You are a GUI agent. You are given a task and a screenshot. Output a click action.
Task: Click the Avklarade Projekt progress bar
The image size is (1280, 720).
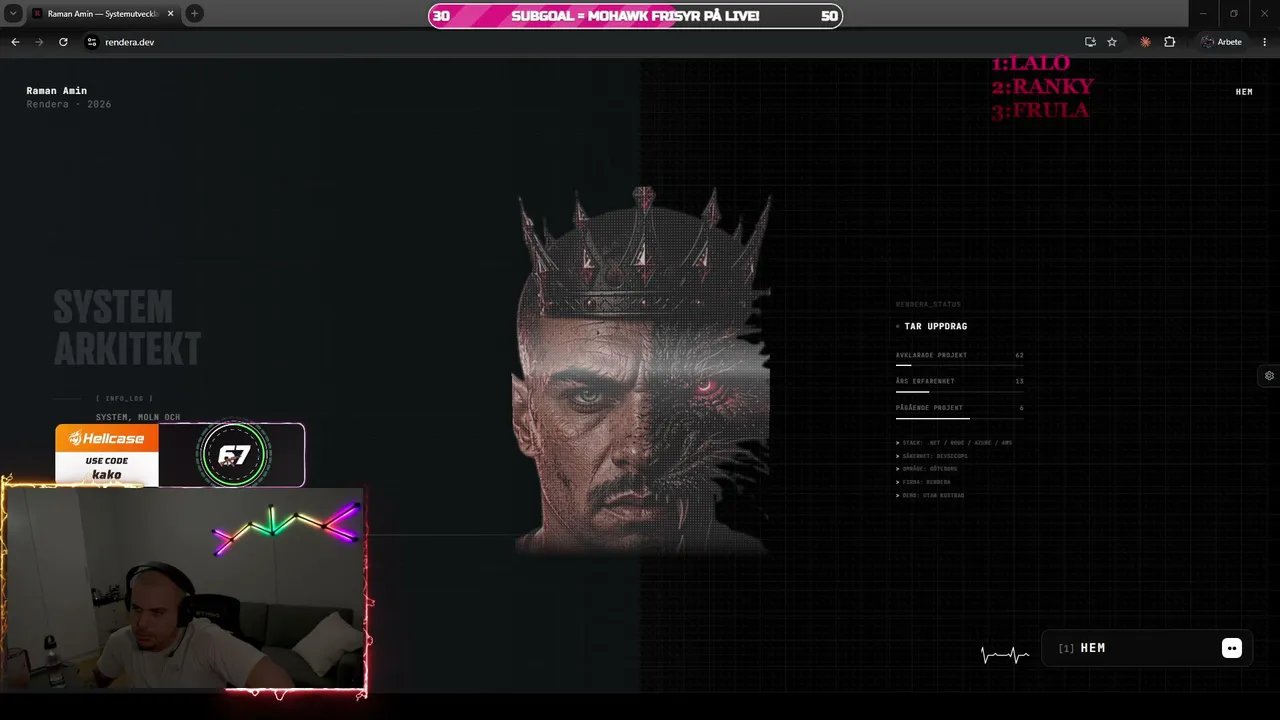point(960,365)
